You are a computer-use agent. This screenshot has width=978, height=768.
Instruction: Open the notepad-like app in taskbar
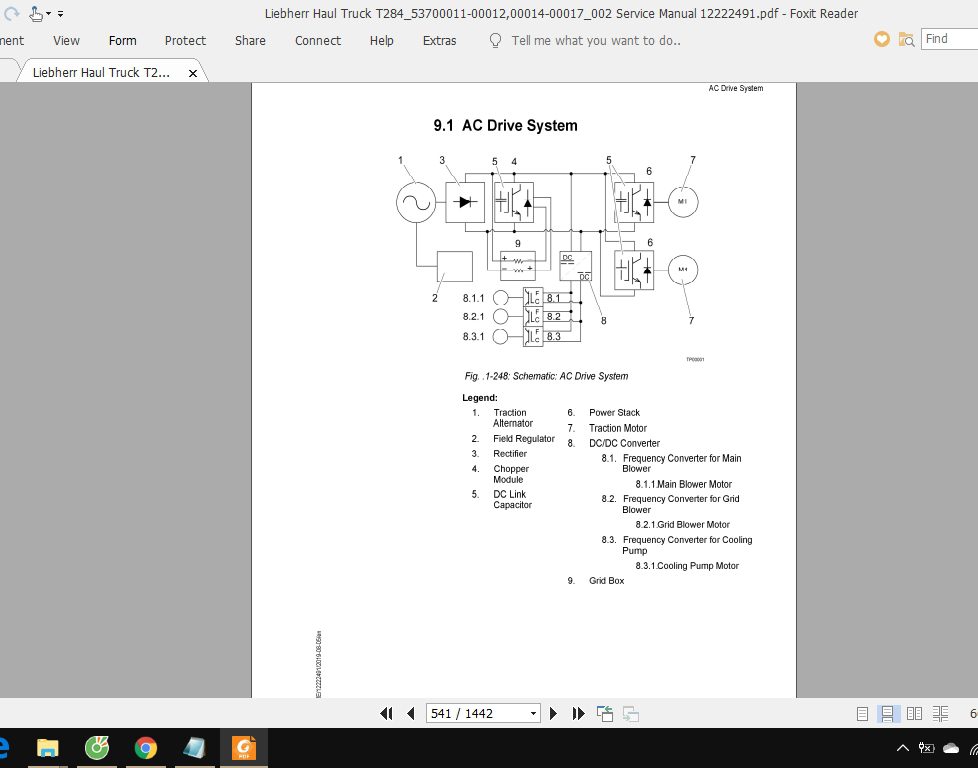click(195, 747)
